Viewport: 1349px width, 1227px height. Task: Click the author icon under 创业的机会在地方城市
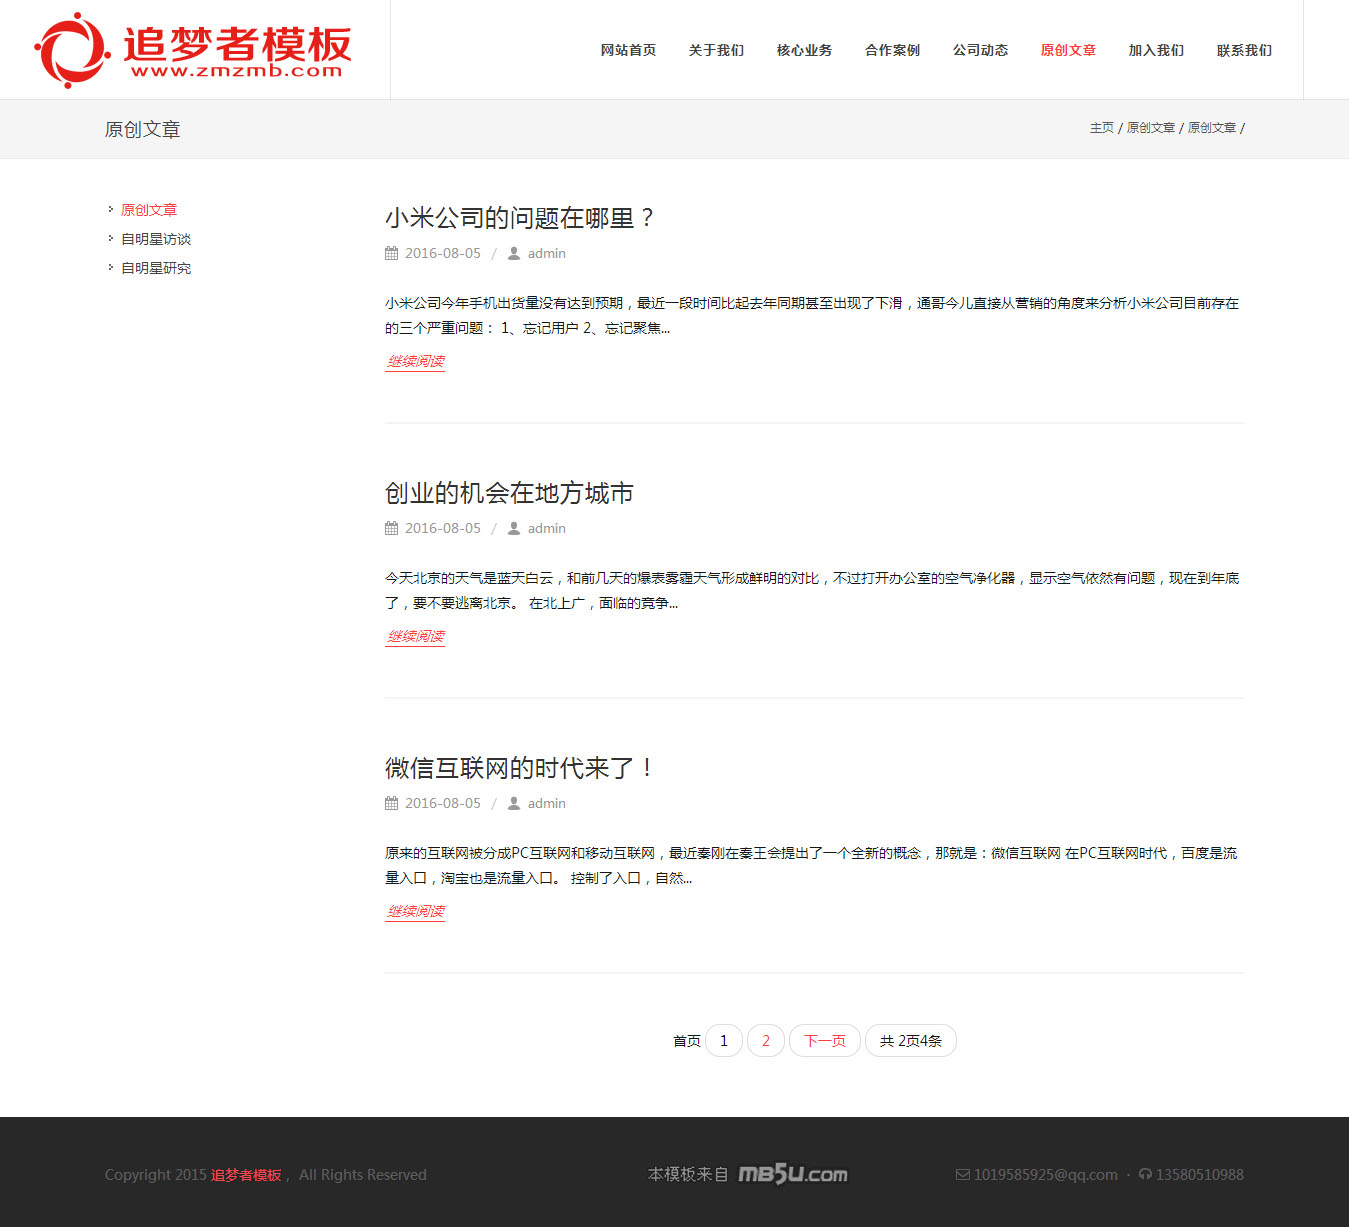coord(514,529)
